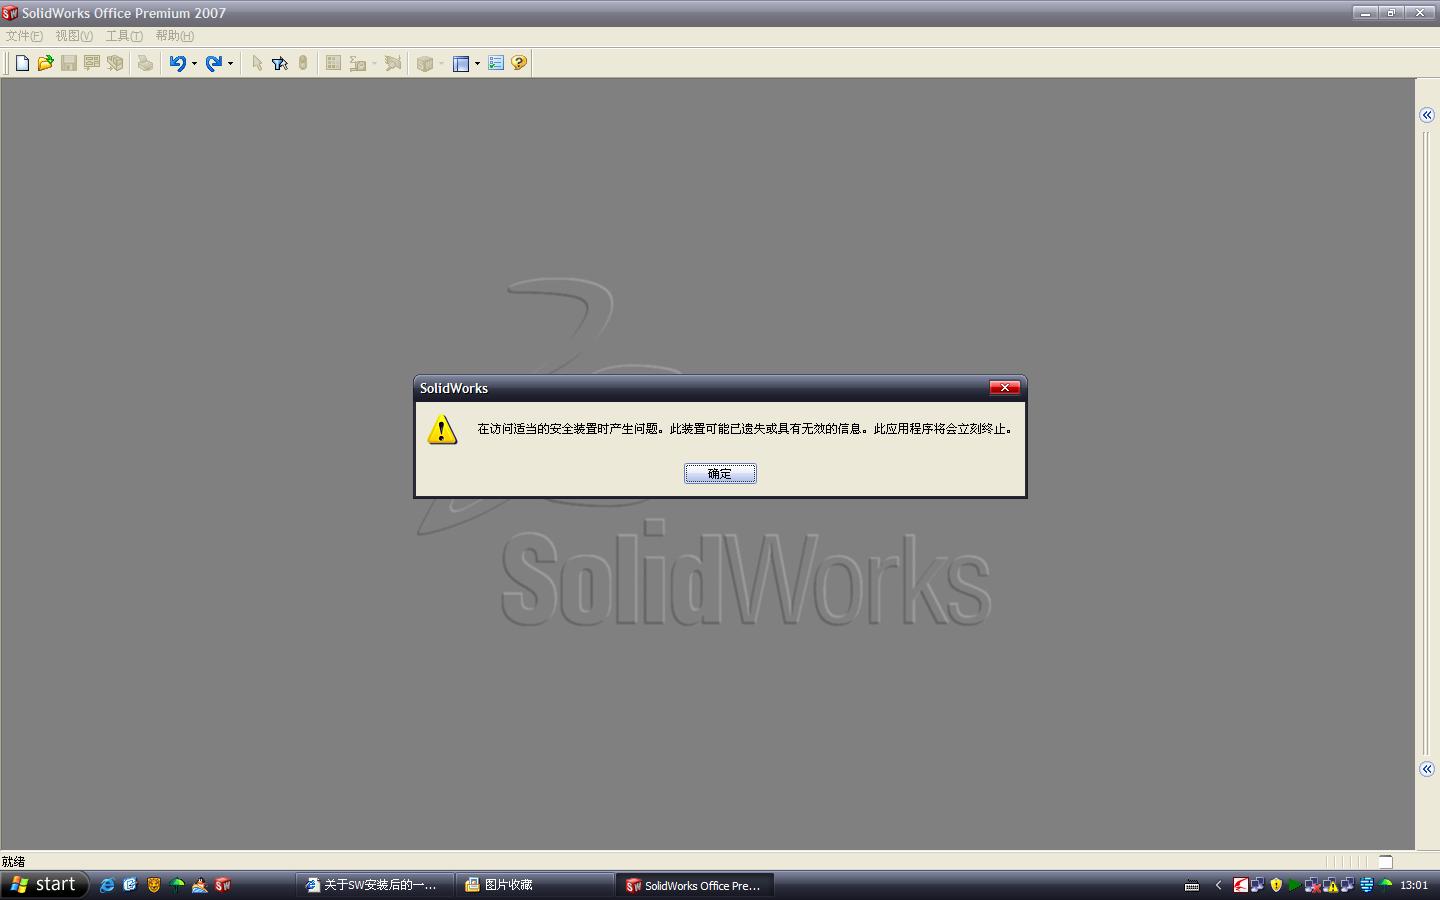The height and width of the screenshot is (900, 1440).
Task: Click the green umbrella quick launch icon
Action: point(177,885)
